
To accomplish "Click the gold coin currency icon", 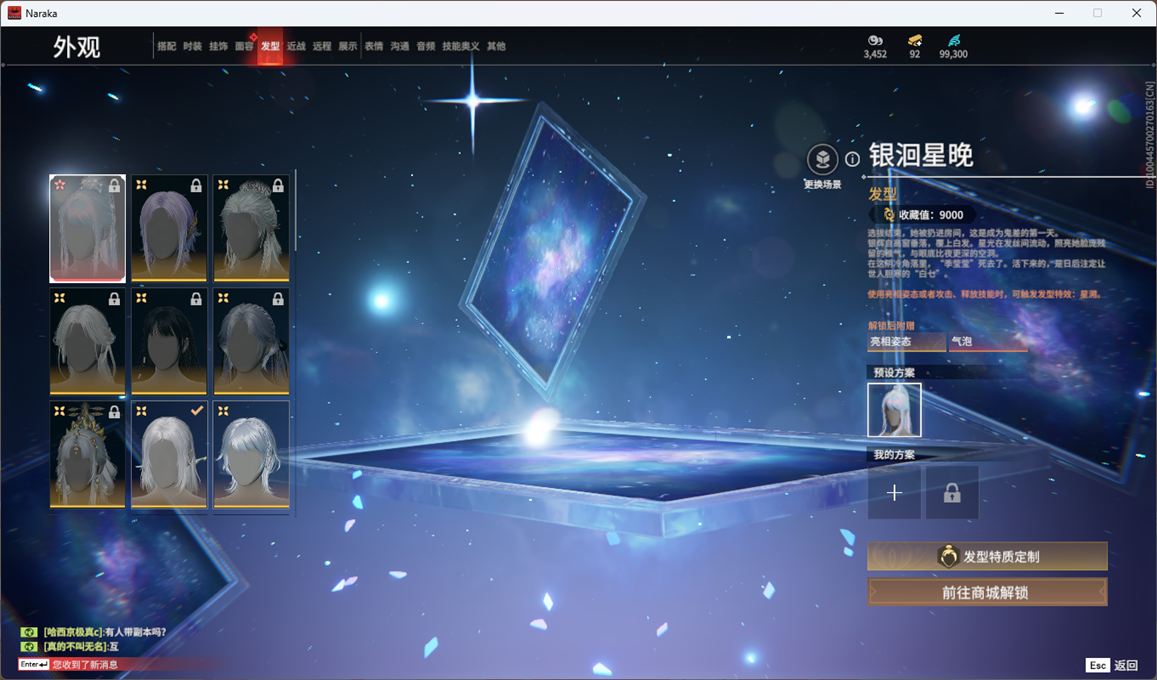I will tap(875, 40).
